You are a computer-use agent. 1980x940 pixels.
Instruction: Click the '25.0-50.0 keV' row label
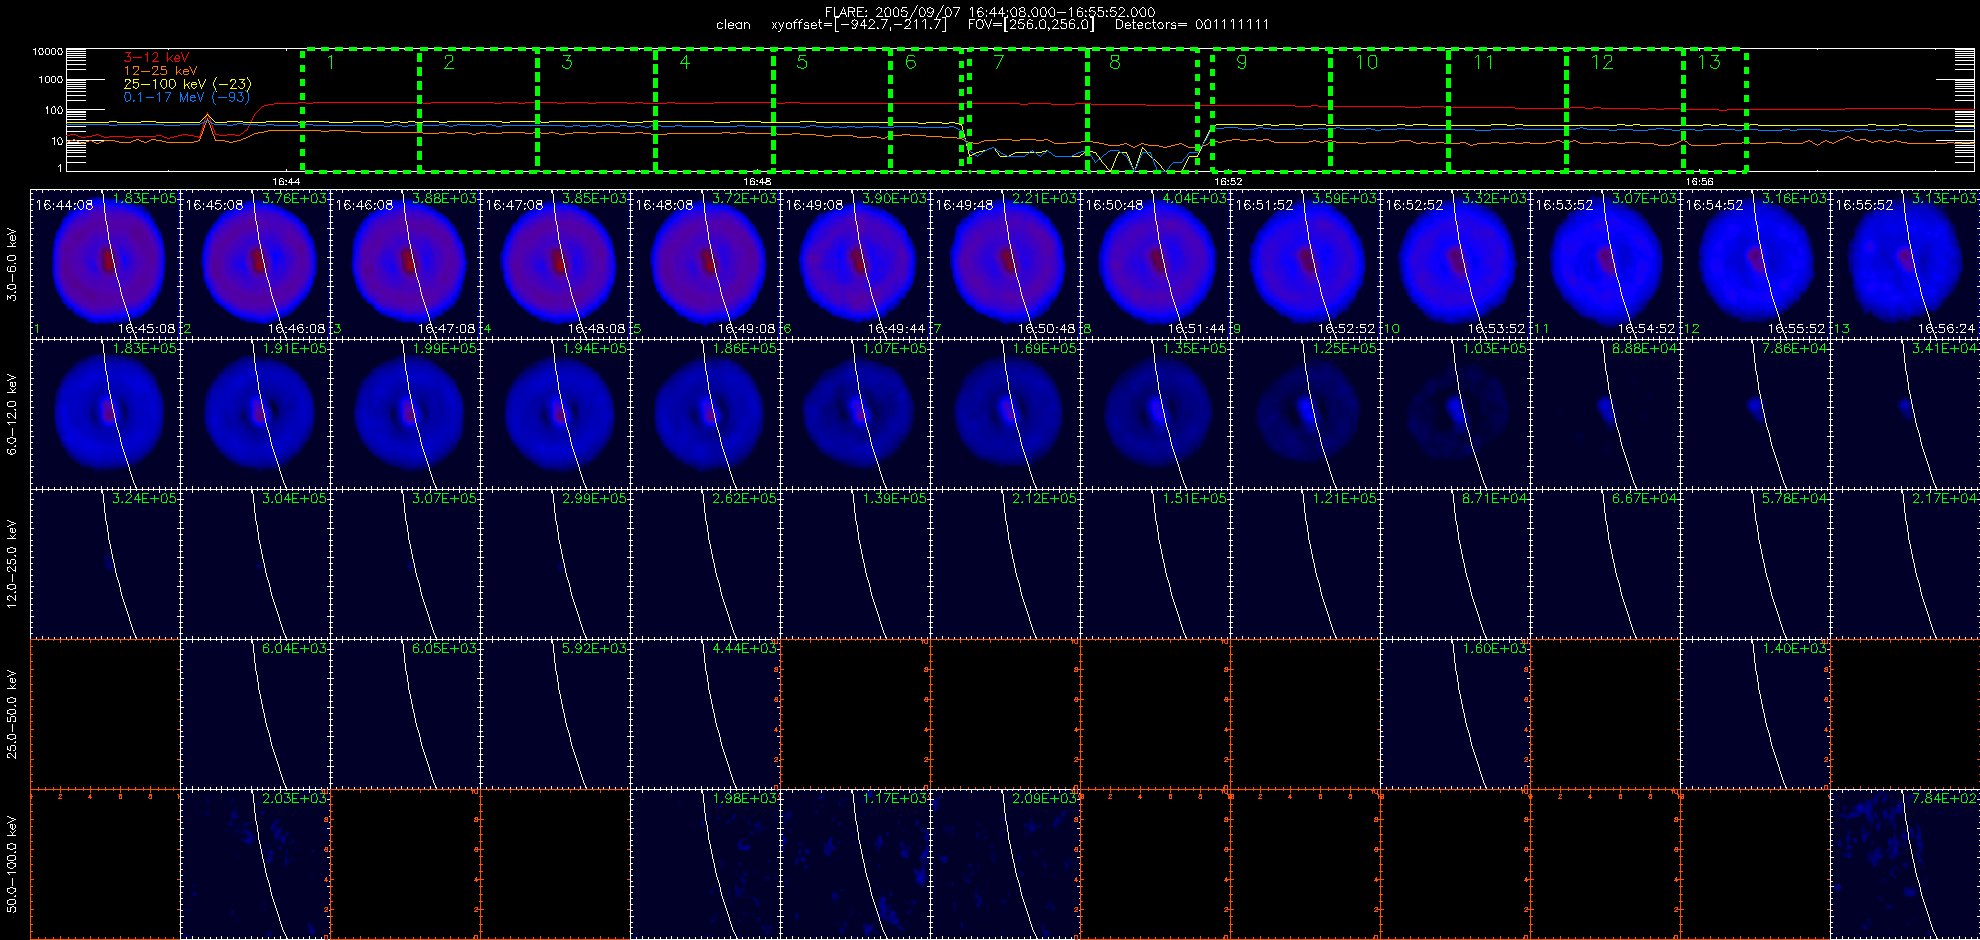click(x=12, y=714)
